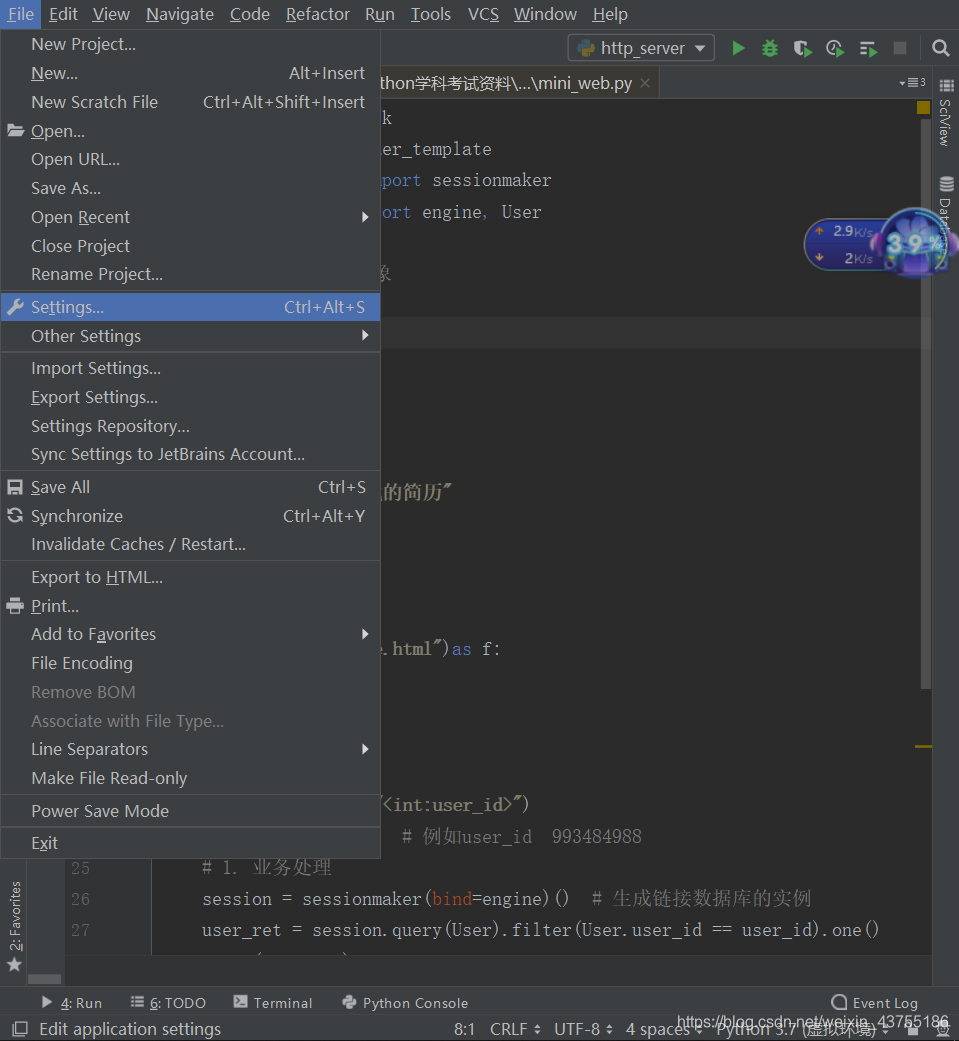
Task: Open the Navigate menu
Action: [x=179, y=14]
